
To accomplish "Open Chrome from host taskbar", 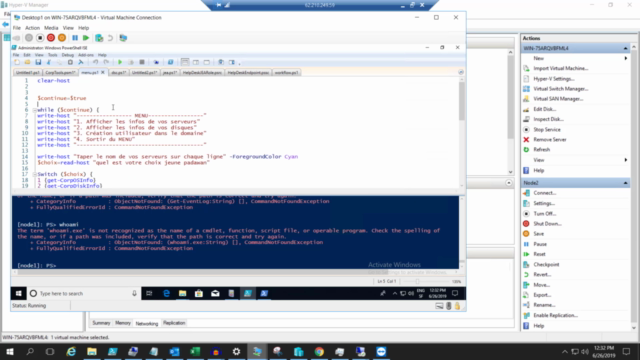I will coord(319,351).
